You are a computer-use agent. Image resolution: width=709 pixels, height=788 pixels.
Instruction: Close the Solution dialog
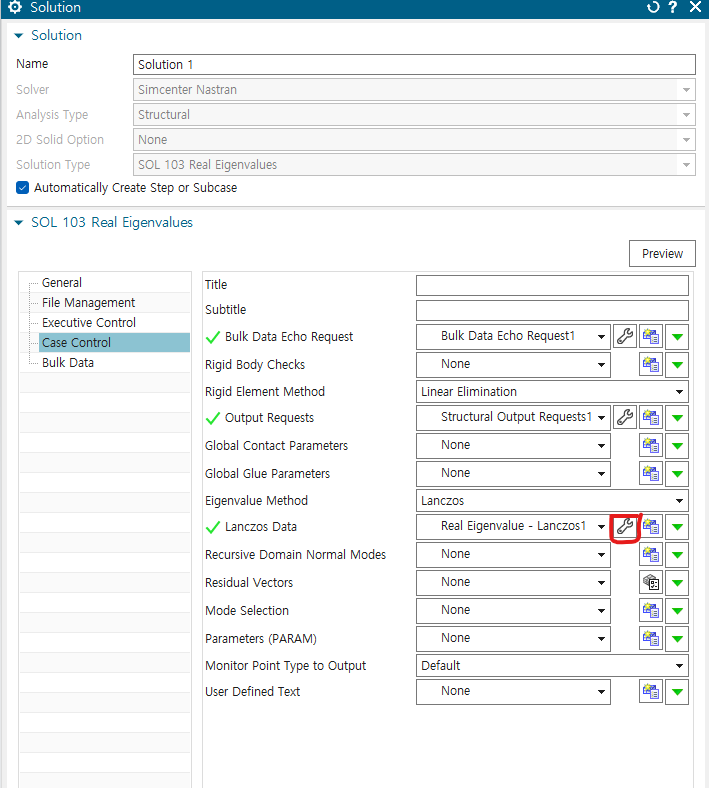click(695, 7)
